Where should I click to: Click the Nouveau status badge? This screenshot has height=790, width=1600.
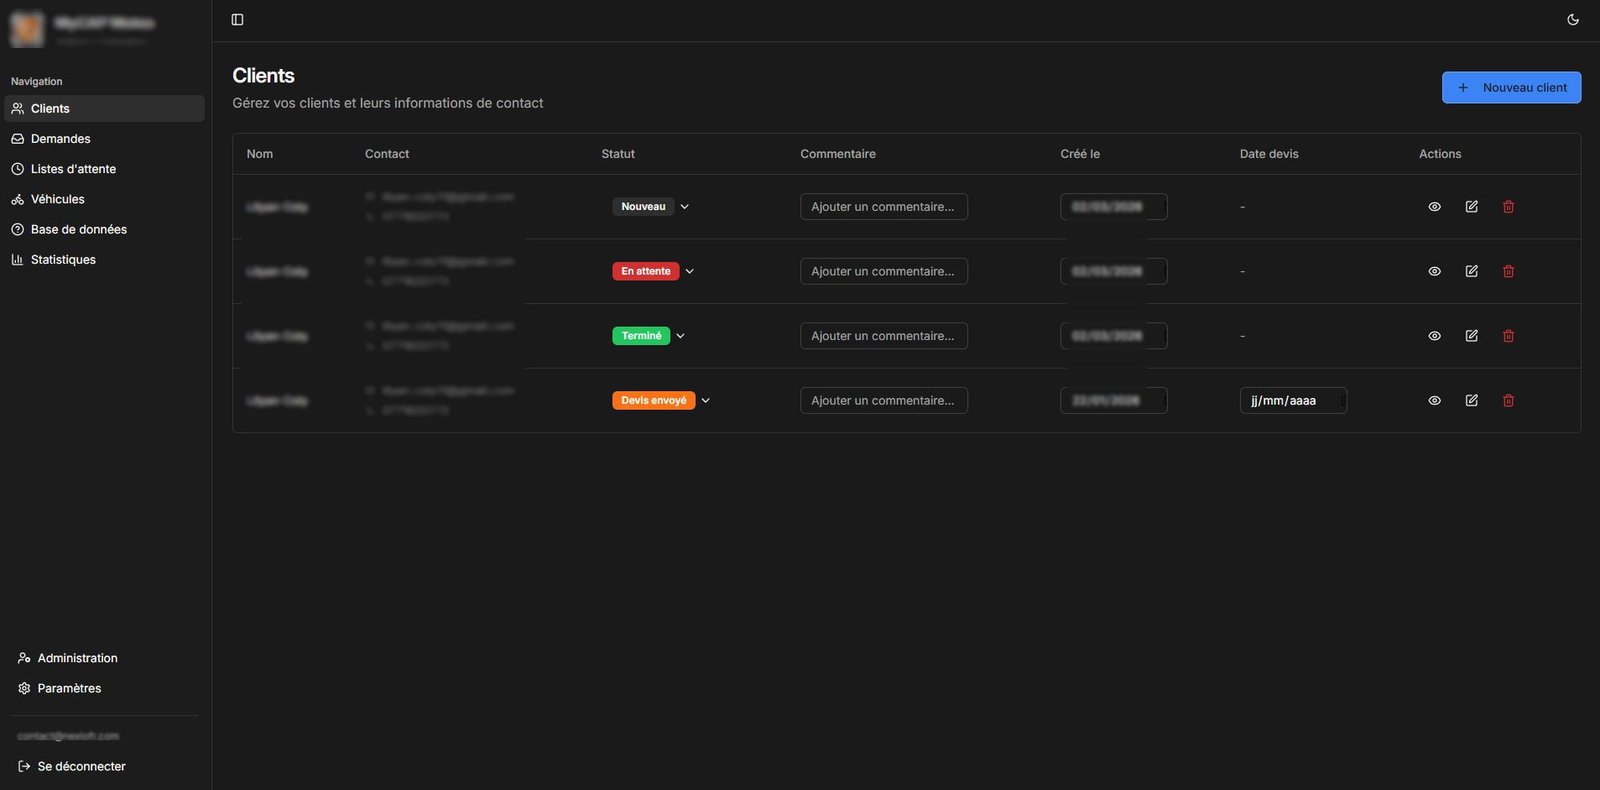(643, 207)
